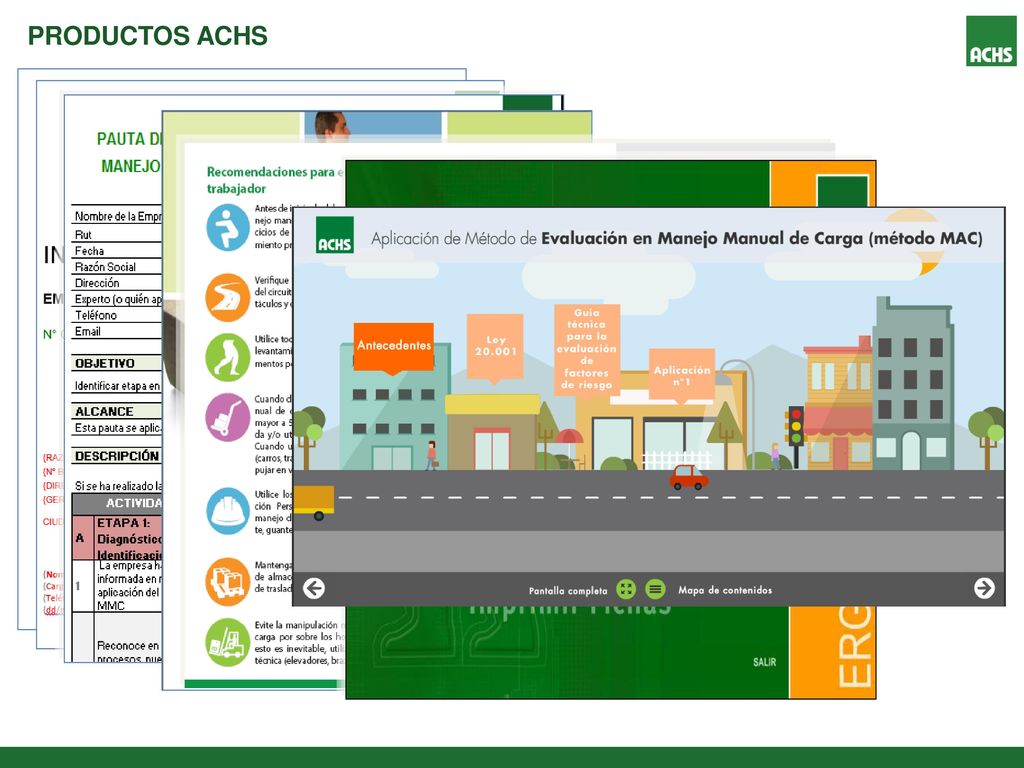This screenshot has height=768, width=1024.
Task: Click the Teléfono row in the form
Action: point(116,315)
